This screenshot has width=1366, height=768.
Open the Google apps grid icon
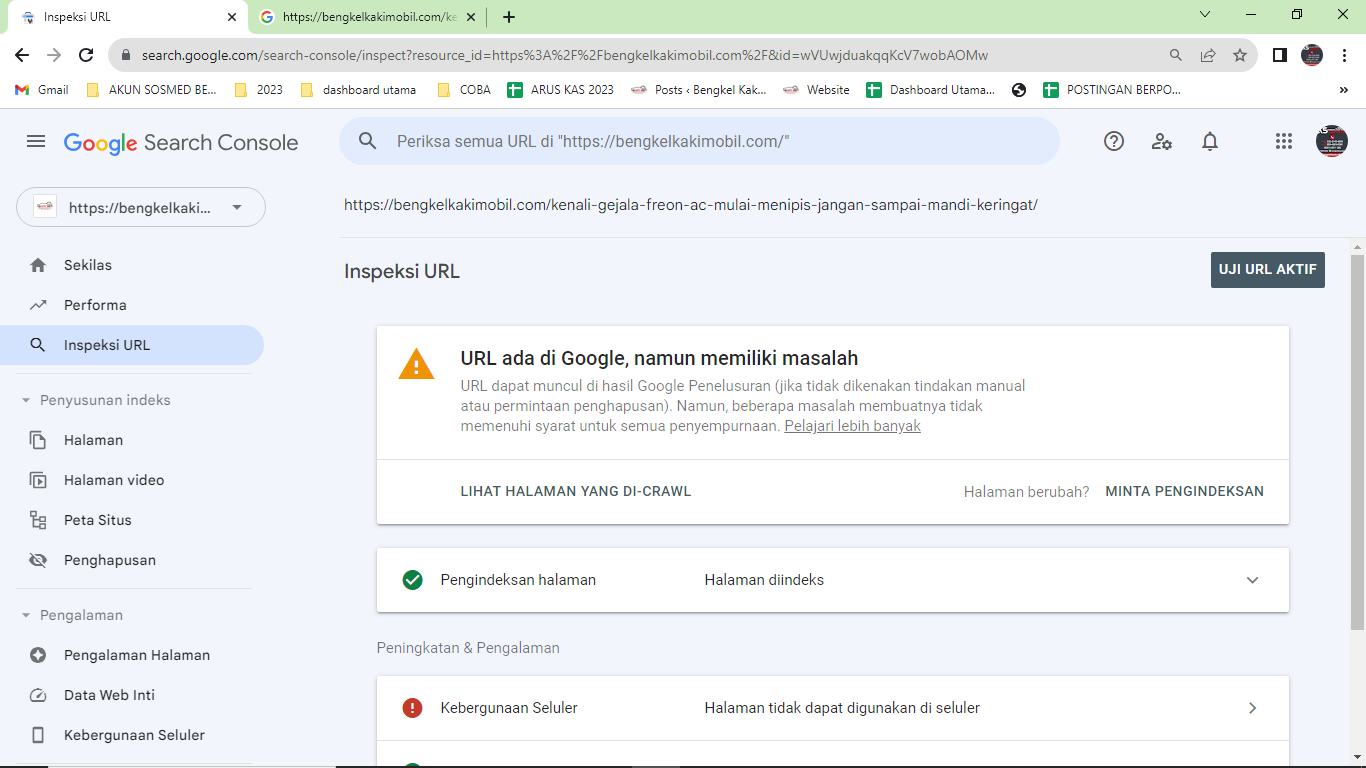1284,142
